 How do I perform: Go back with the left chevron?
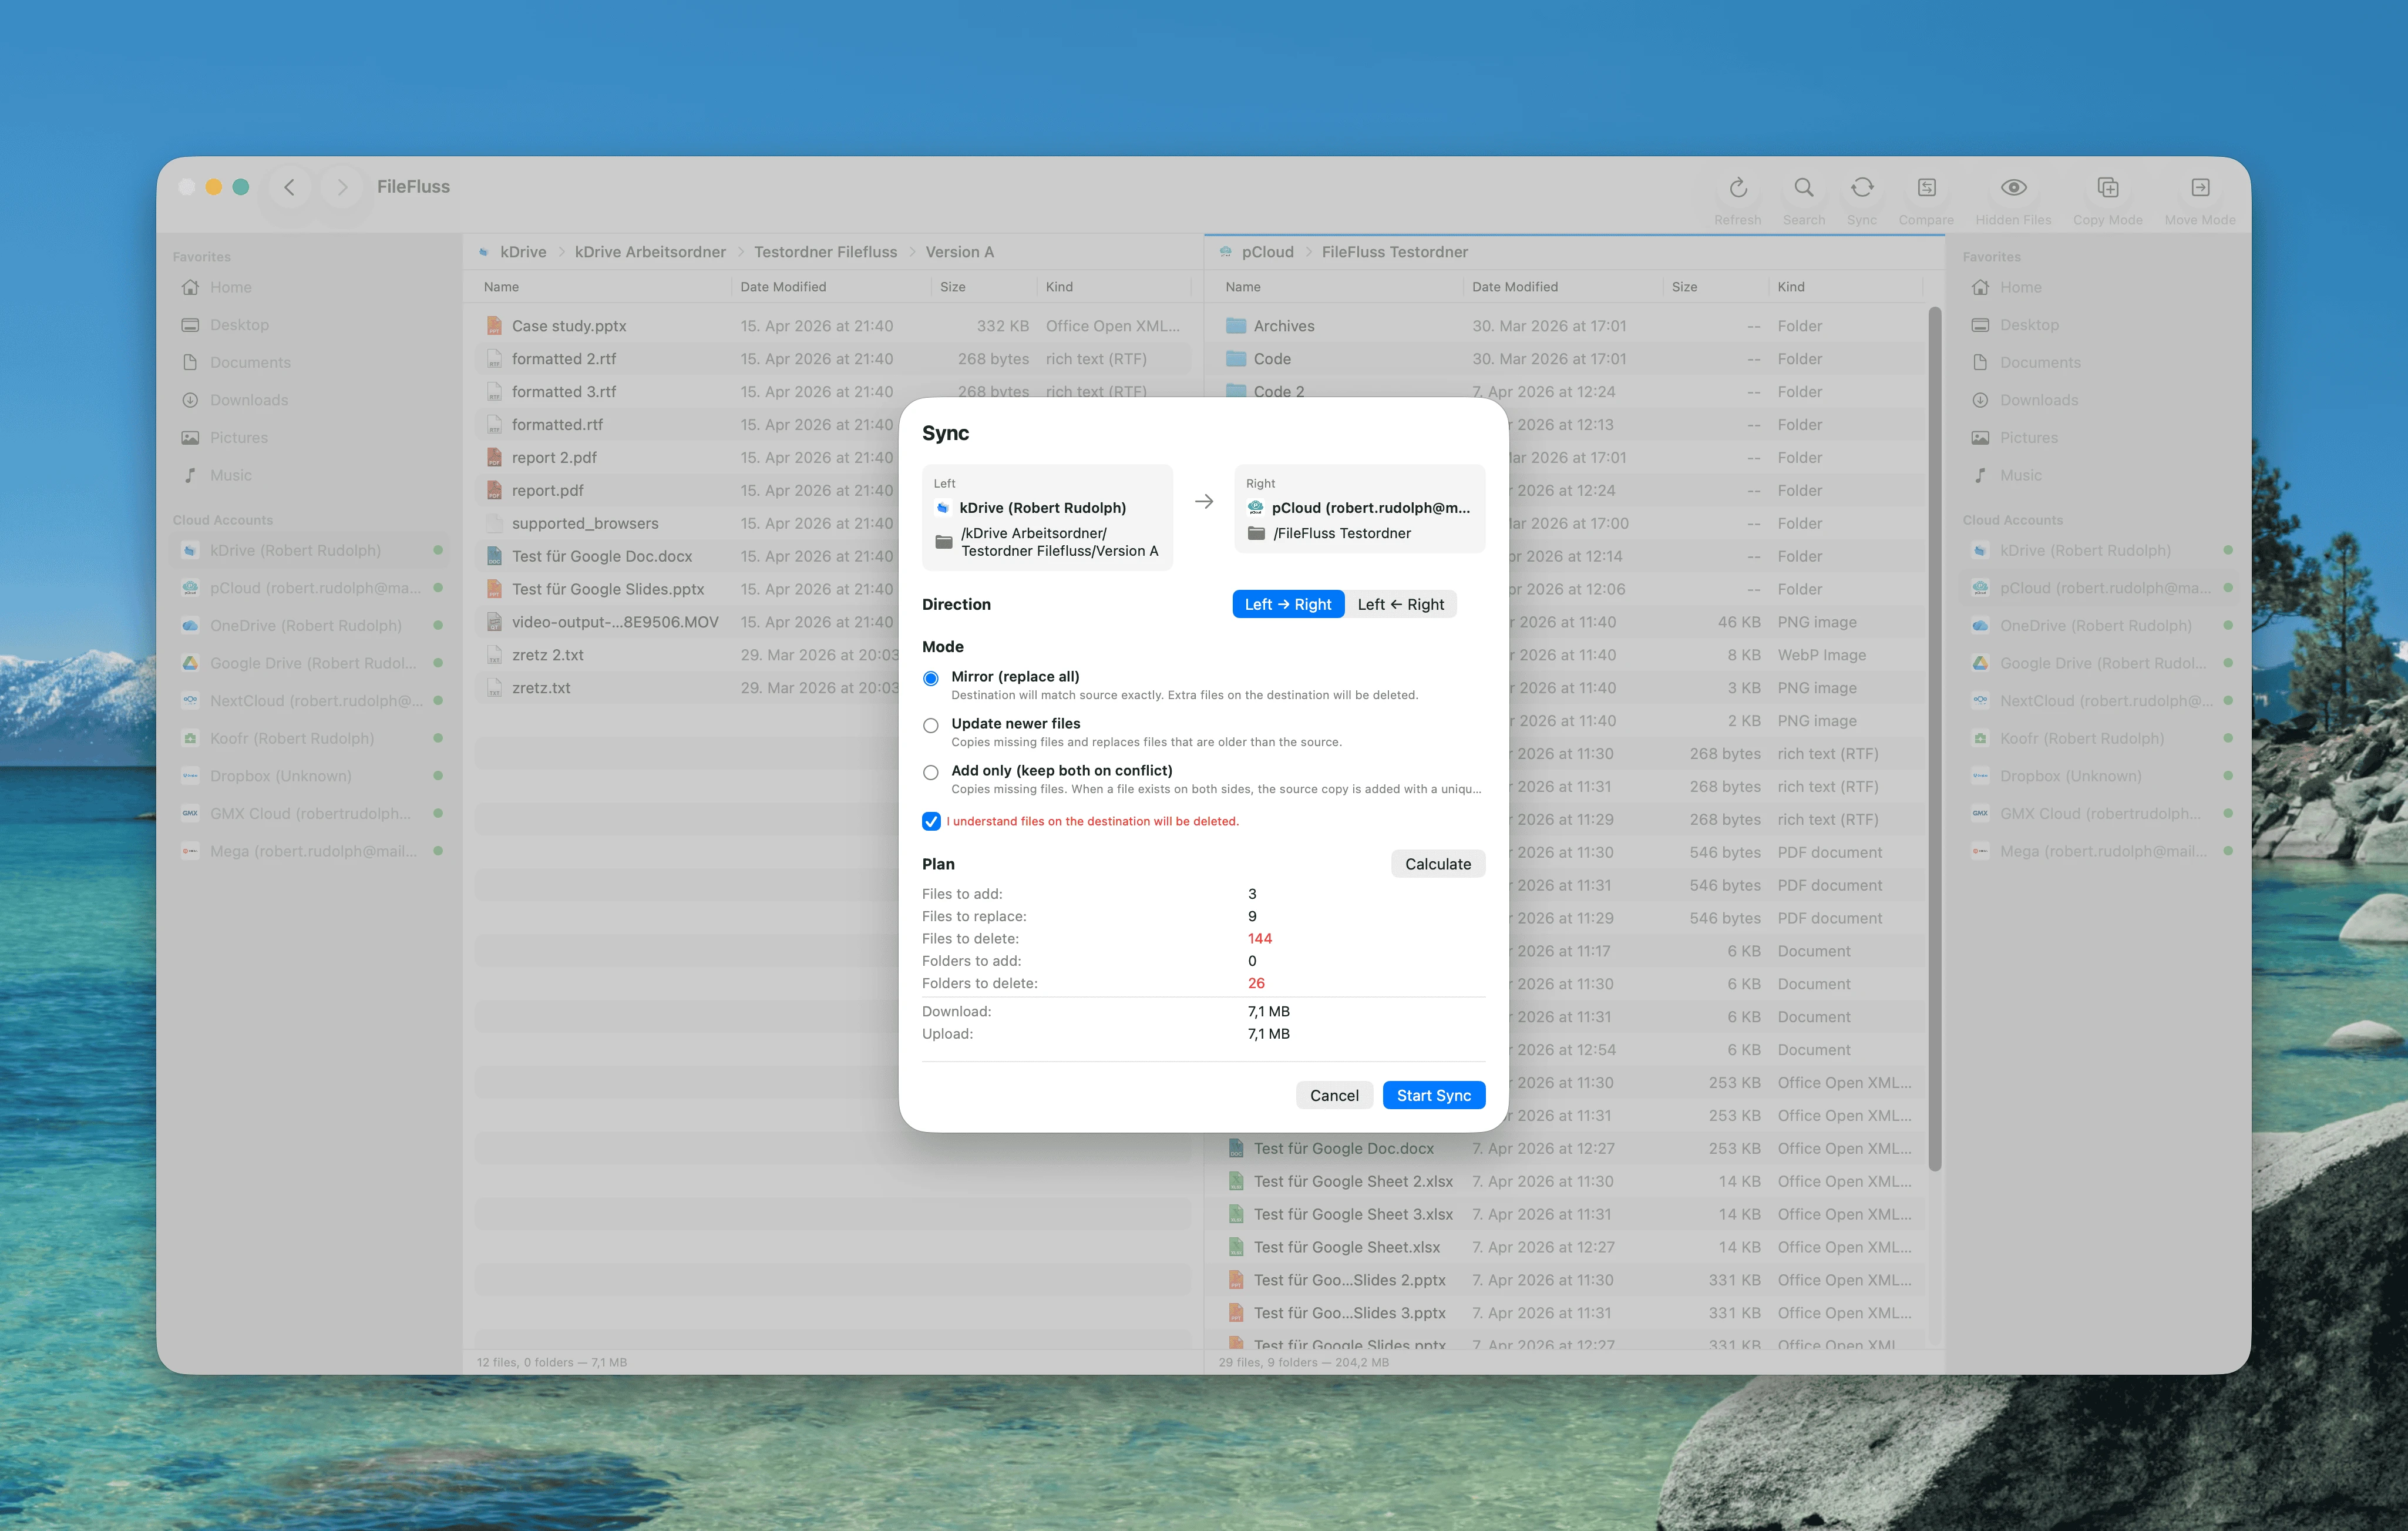click(289, 187)
